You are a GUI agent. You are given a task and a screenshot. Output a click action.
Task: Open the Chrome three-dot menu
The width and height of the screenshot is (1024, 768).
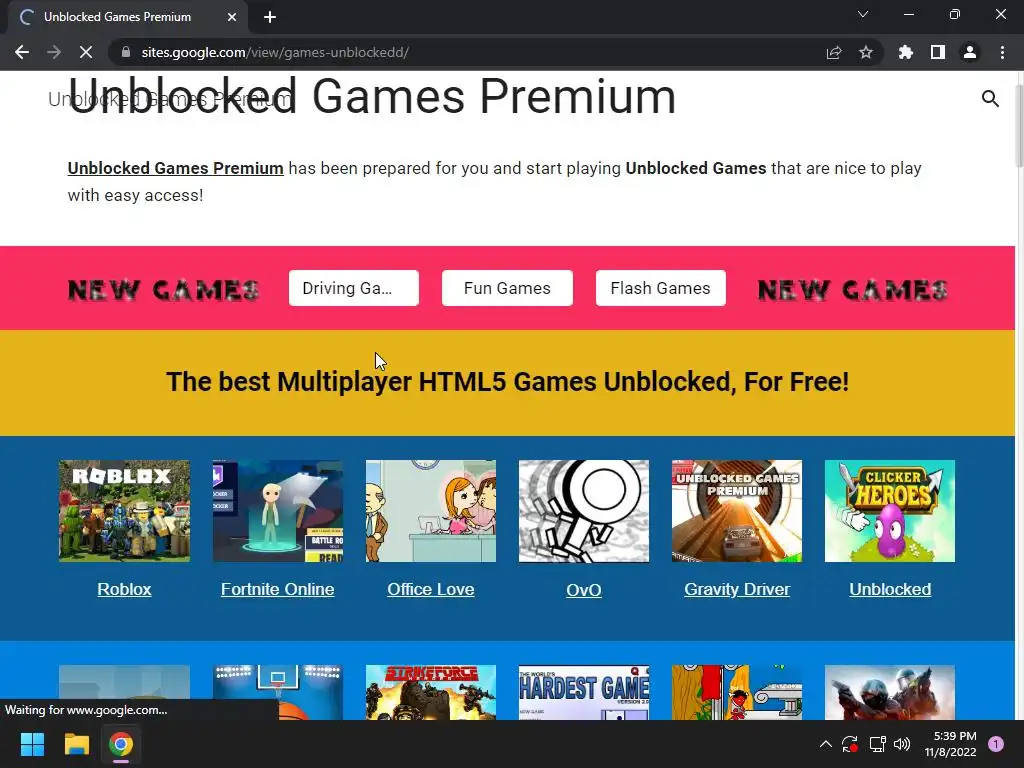(1002, 52)
